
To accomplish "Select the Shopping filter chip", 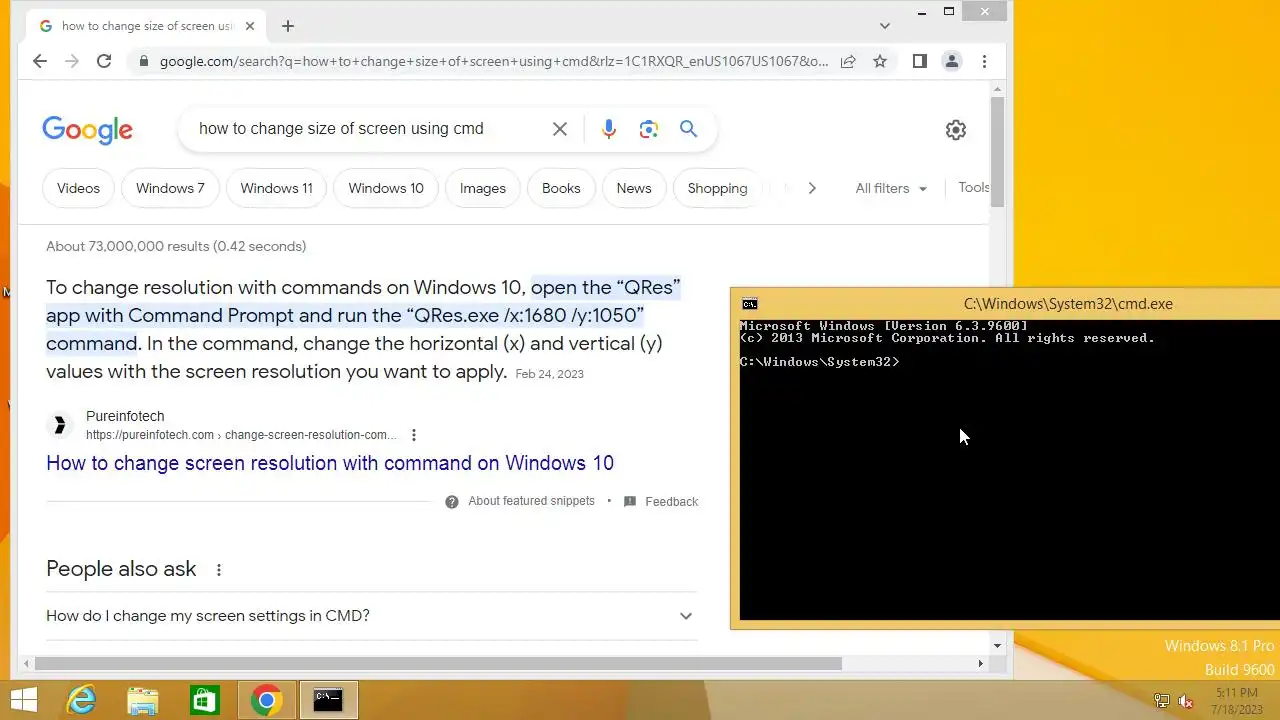I will pyautogui.click(x=717, y=188).
